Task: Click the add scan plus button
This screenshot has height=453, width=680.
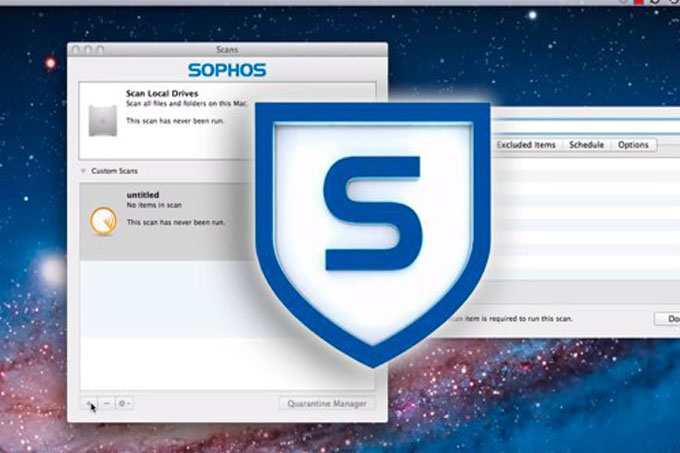Action: (x=89, y=404)
